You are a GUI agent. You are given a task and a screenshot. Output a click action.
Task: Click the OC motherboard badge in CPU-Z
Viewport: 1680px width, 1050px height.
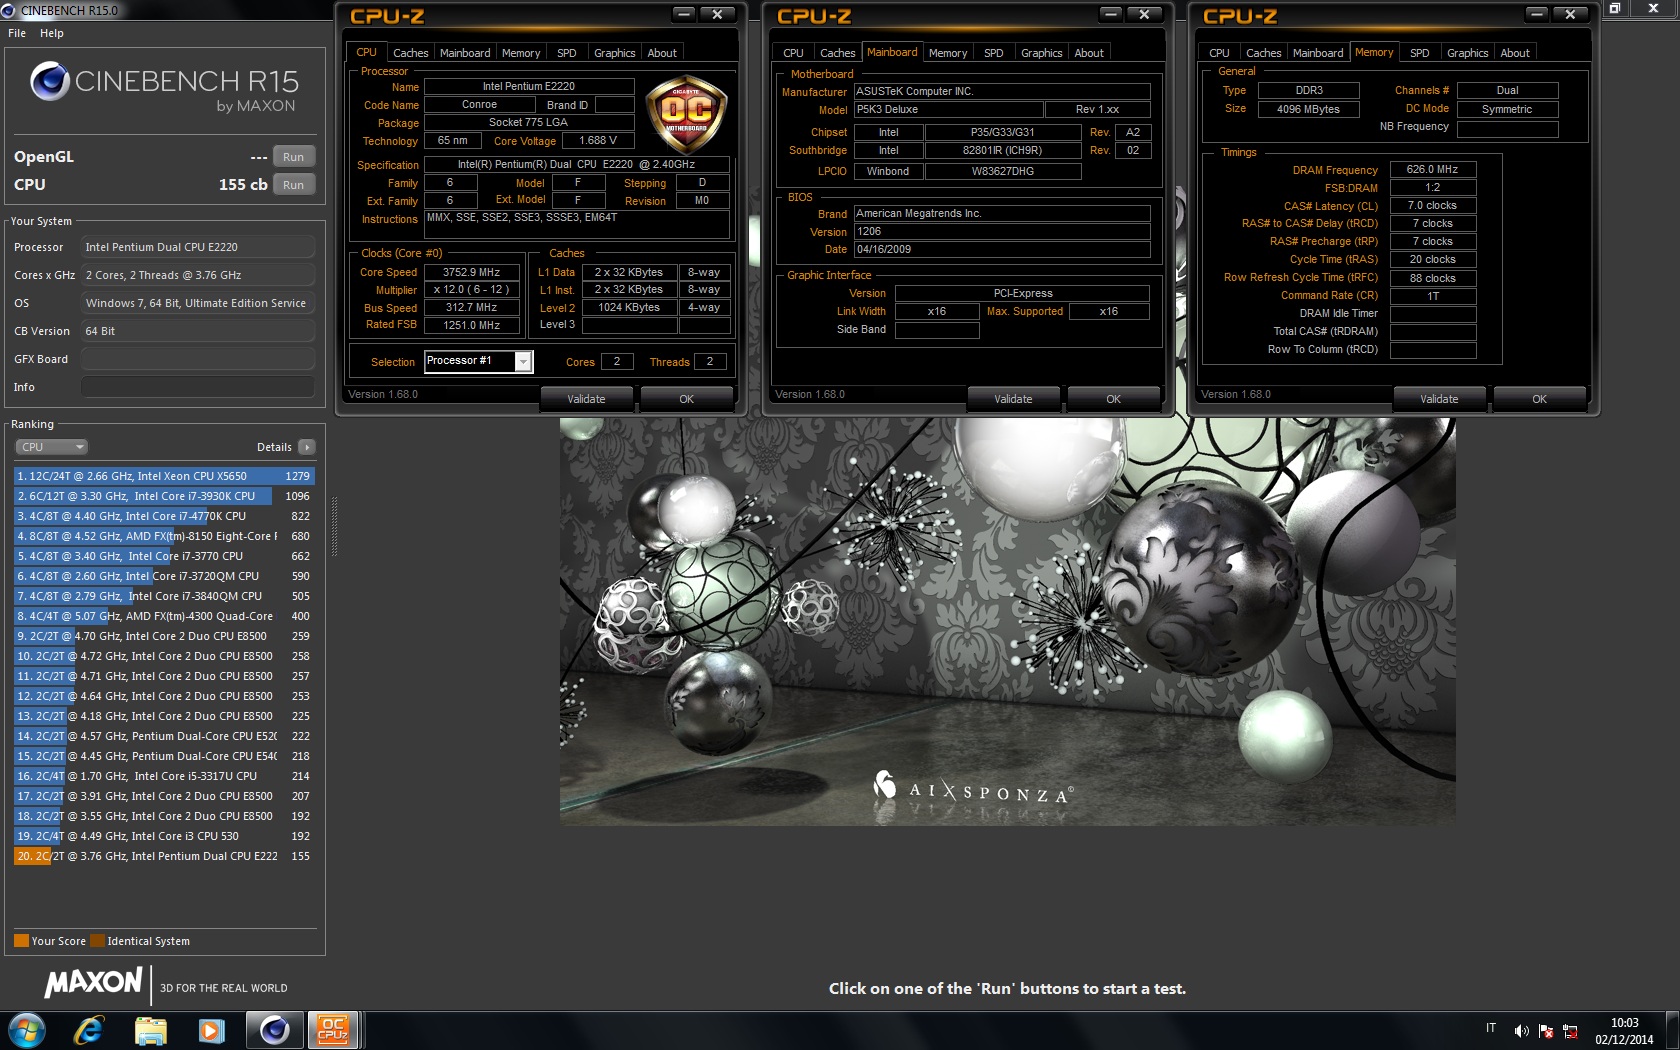[686, 114]
